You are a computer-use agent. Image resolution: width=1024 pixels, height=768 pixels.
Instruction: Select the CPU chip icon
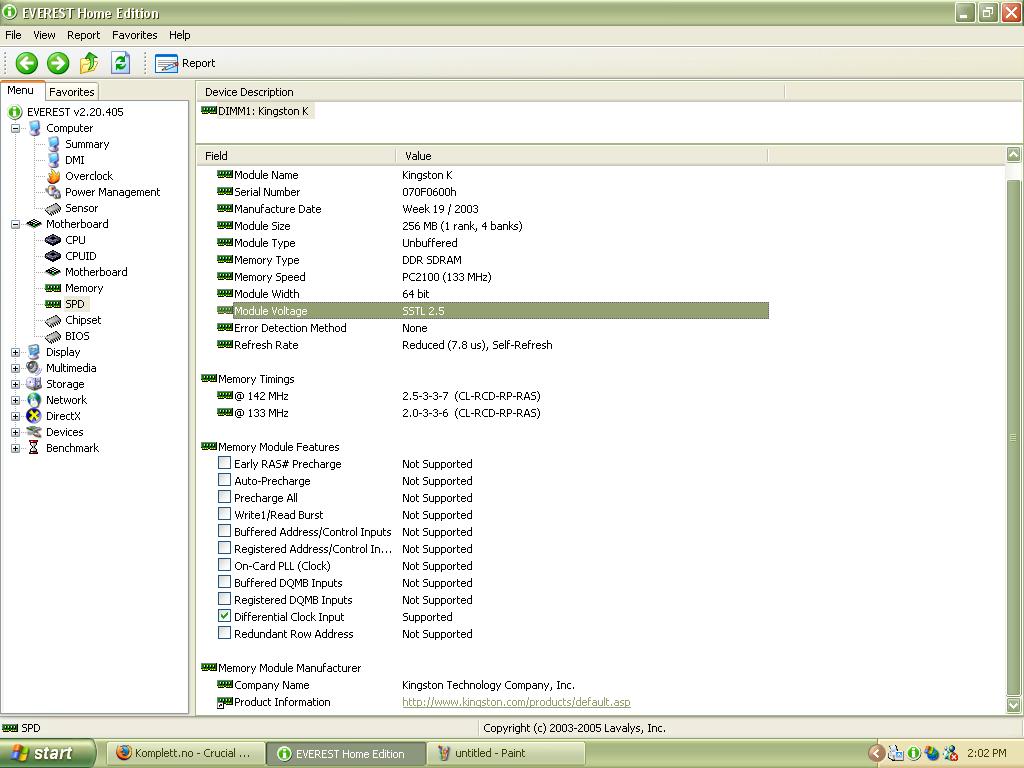tap(53, 240)
